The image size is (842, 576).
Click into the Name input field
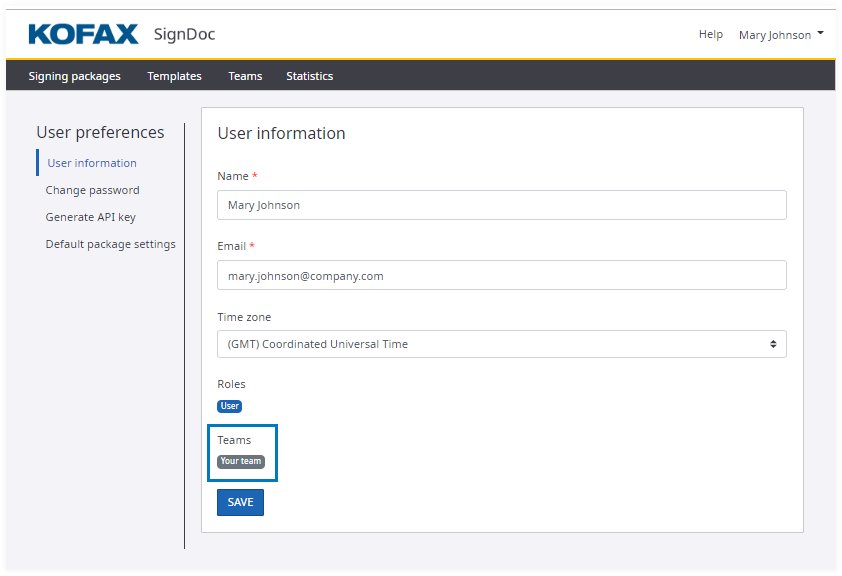click(501, 205)
